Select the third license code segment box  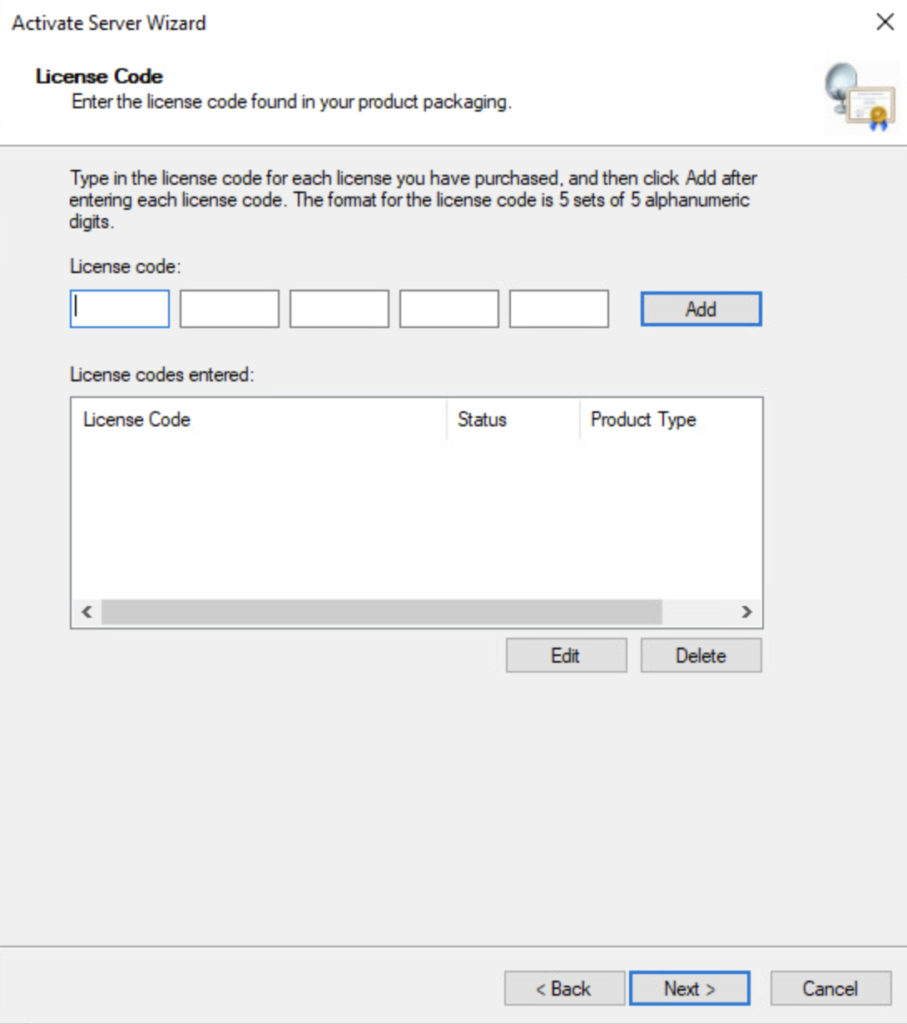(x=339, y=309)
